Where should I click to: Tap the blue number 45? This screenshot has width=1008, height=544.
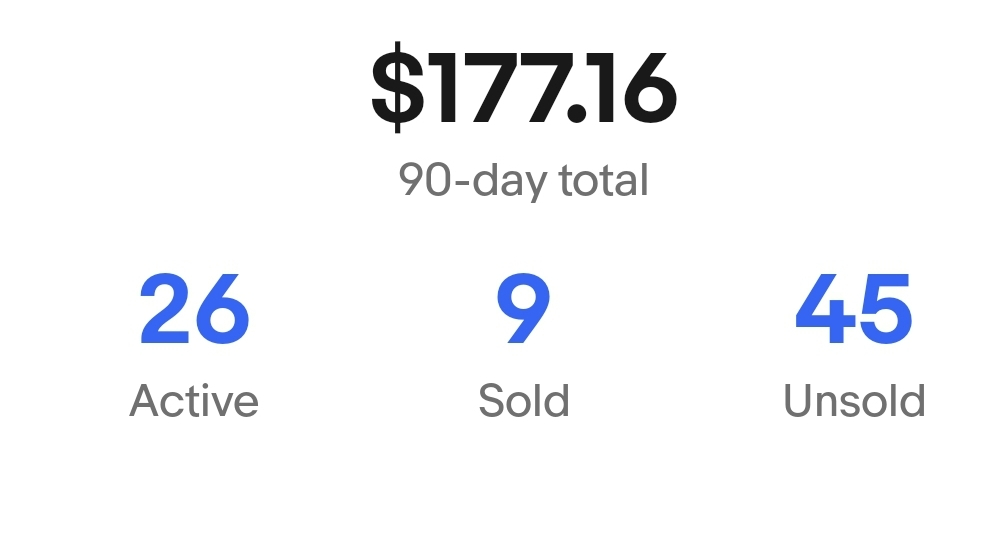(854, 310)
